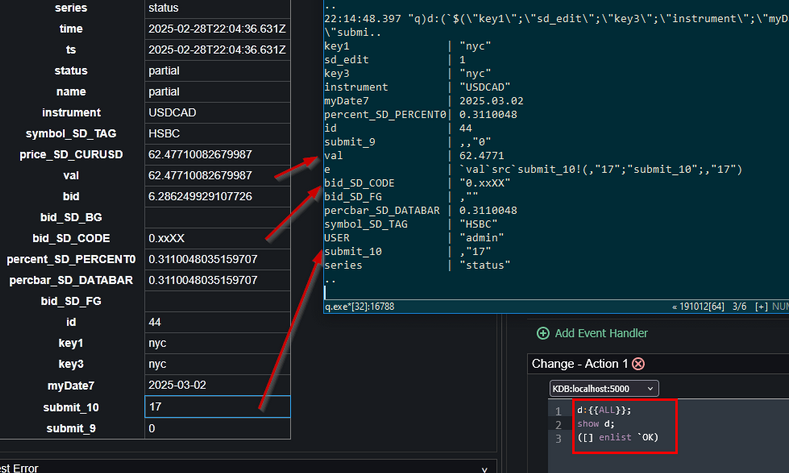
Task: Collapse the Latest Error panel chevron
Action: point(485,468)
